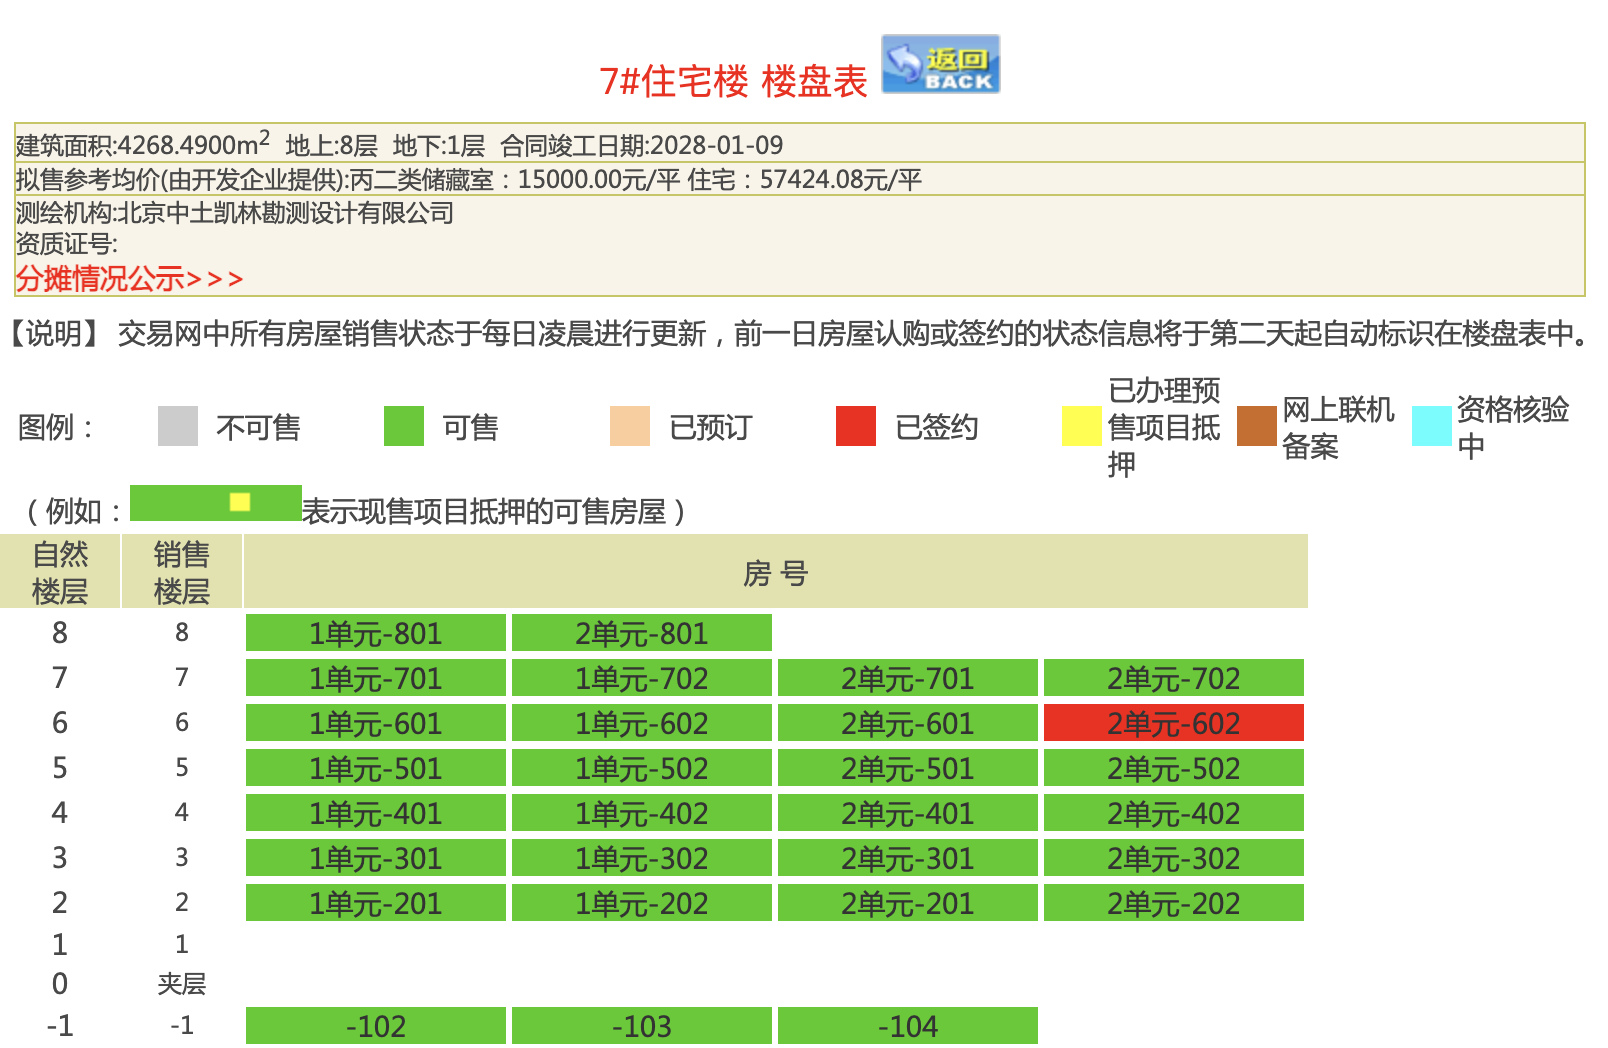The image size is (1608, 1048).
Task: View room 2单元-202
Action: click(x=1174, y=903)
